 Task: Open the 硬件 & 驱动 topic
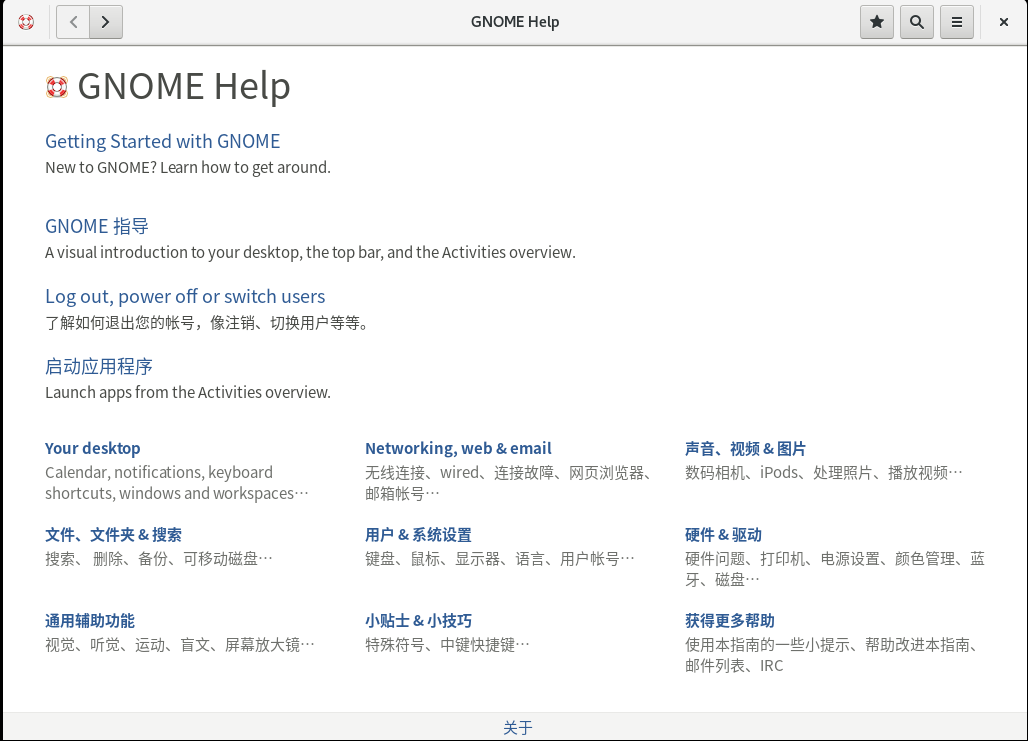point(723,534)
